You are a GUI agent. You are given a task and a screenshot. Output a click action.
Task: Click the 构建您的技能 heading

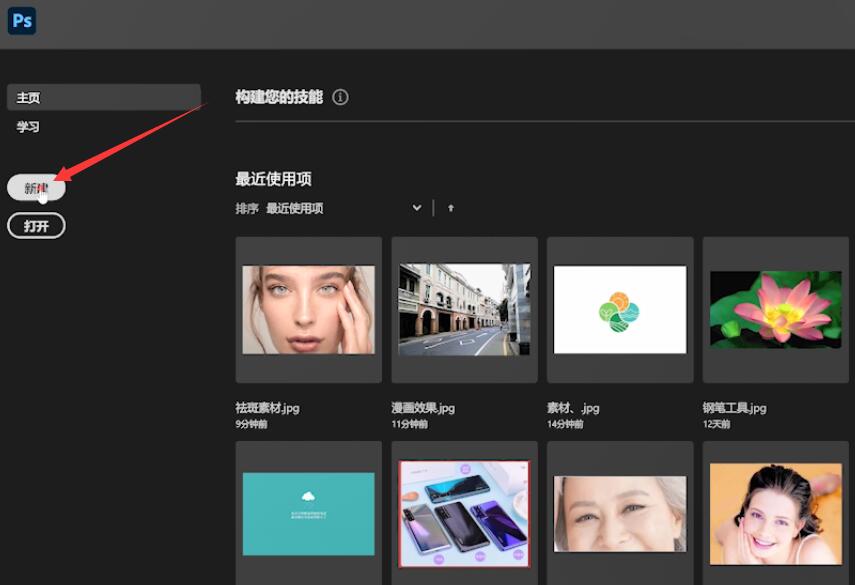coord(279,97)
